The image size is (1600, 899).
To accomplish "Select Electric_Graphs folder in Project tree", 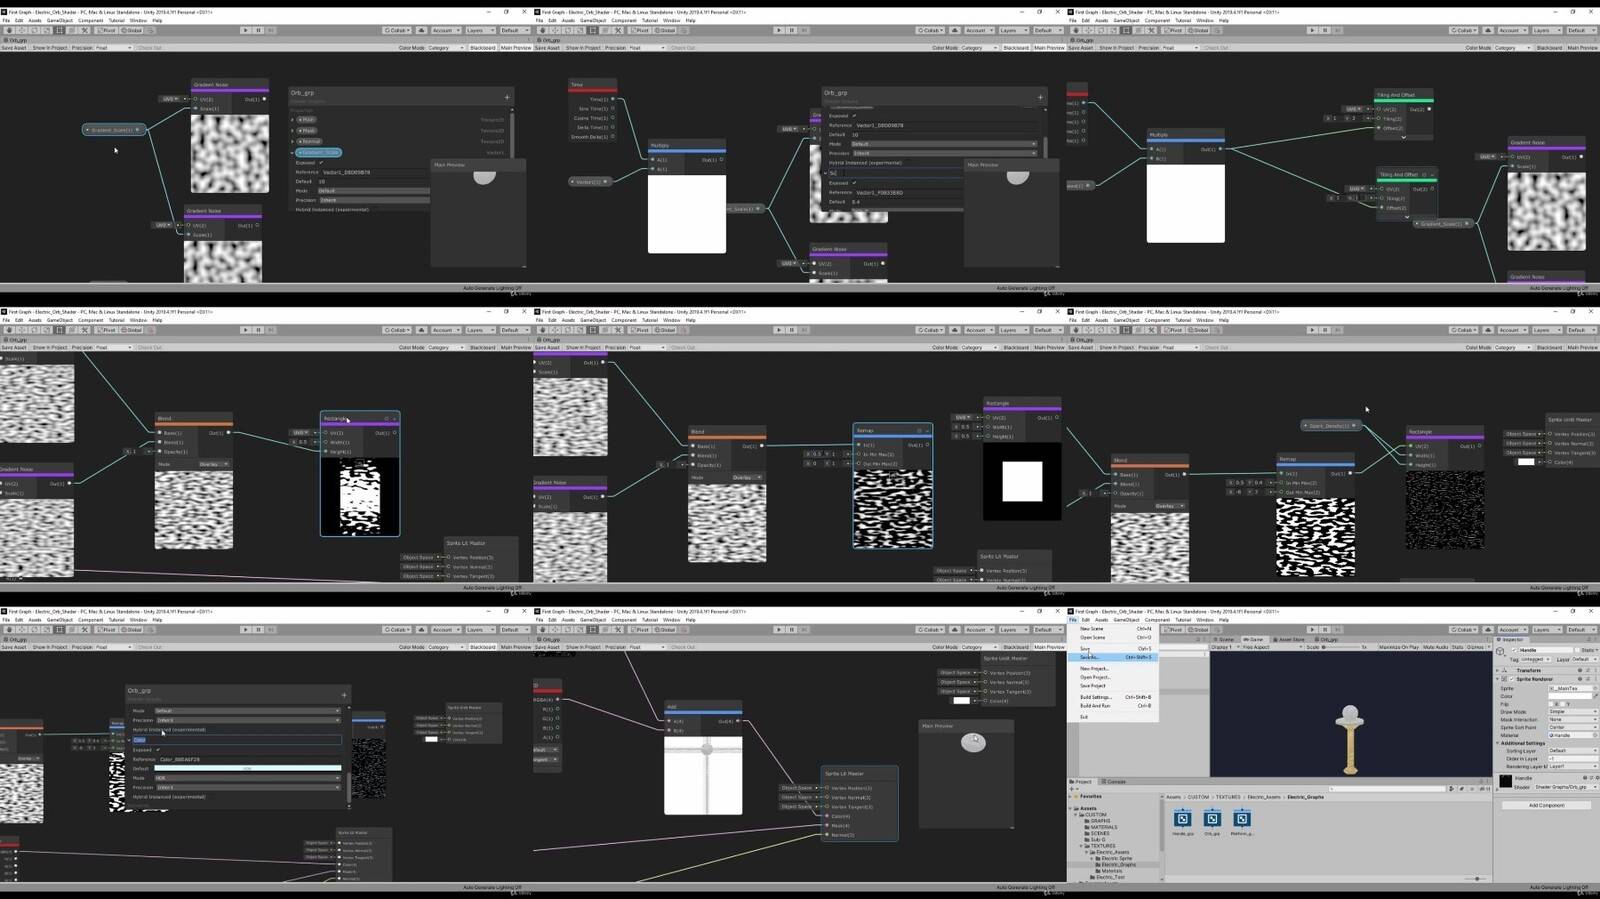I will tap(1116, 865).
